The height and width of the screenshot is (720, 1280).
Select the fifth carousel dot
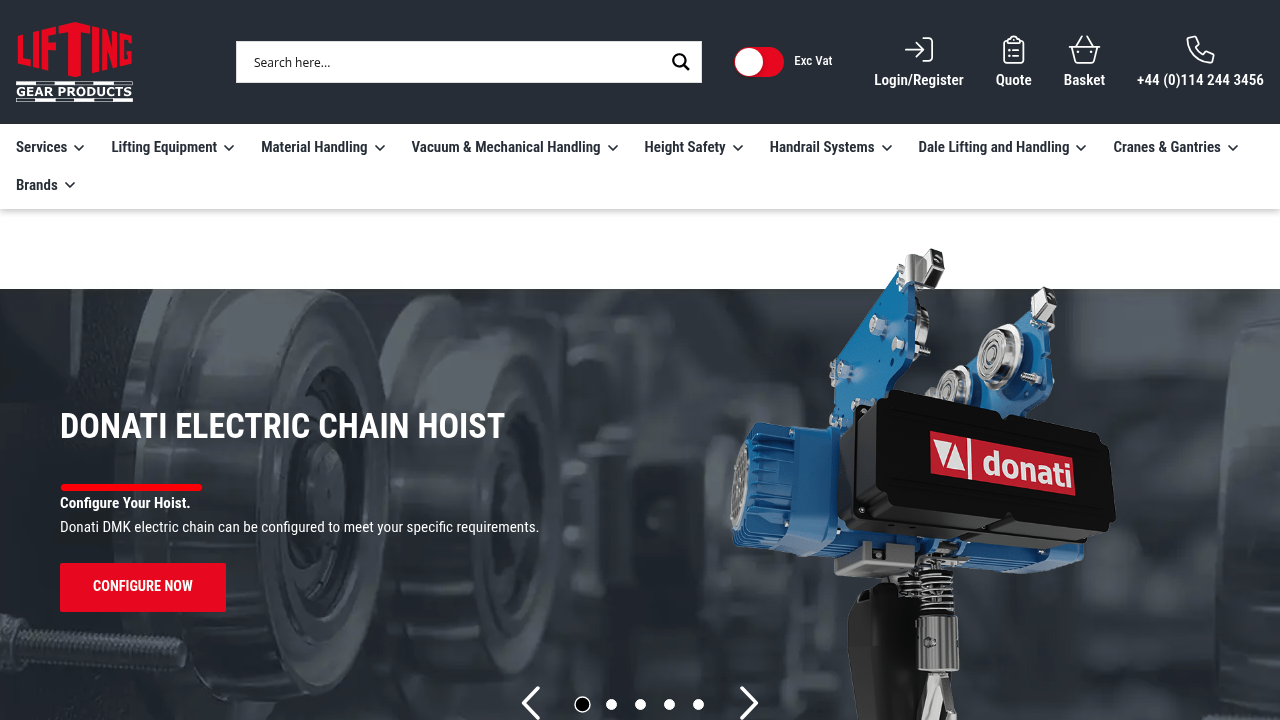[698, 705]
